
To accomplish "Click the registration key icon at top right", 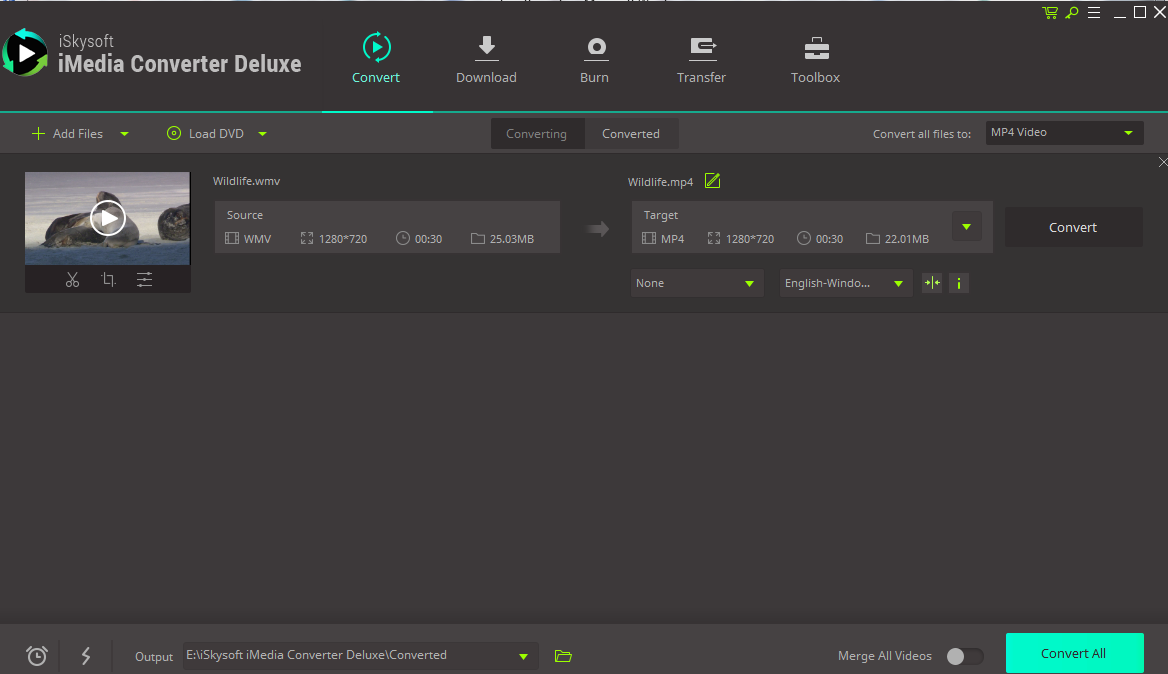I will pyautogui.click(x=1071, y=12).
